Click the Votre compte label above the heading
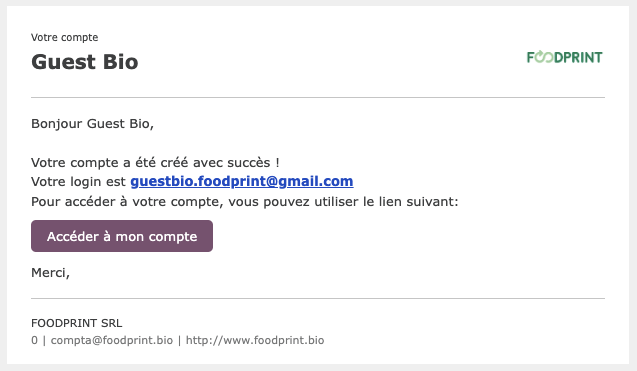The height and width of the screenshot is (371, 637). 65,37
